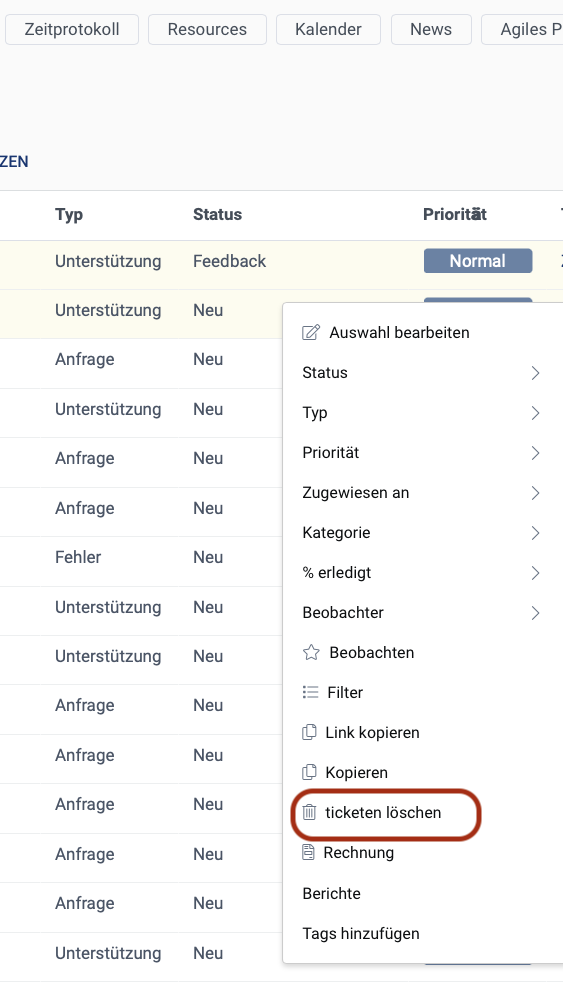The width and height of the screenshot is (563, 984).
Task: Go to the News tab
Action: tap(431, 29)
